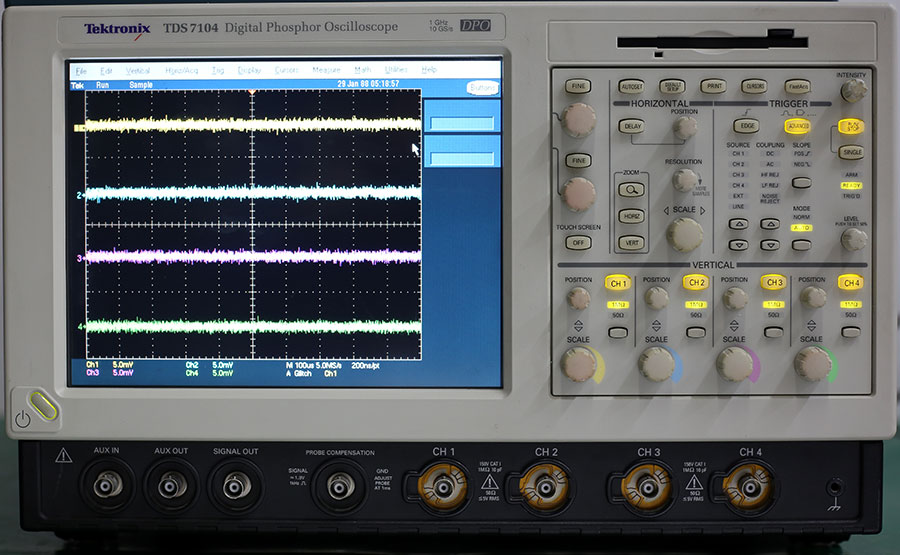Click the trigger LEVEL knob
The width and height of the screenshot is (900, 555).
click(x=853, y=239)
